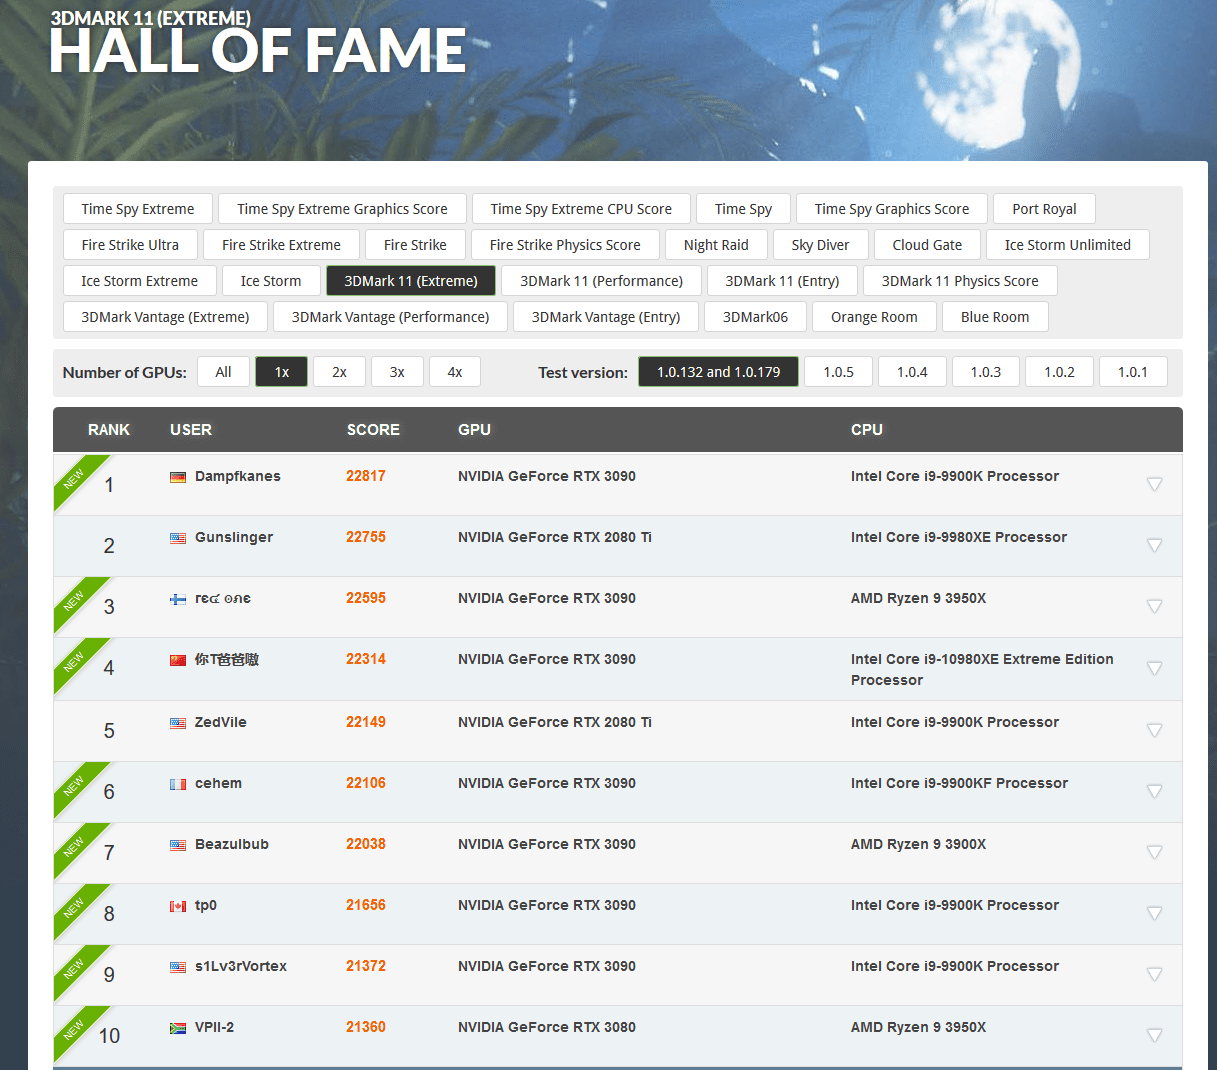Viewport: 1217px width, 1070px height.
Task: Select test version 1.0.4
Action: tap(912, 372)
